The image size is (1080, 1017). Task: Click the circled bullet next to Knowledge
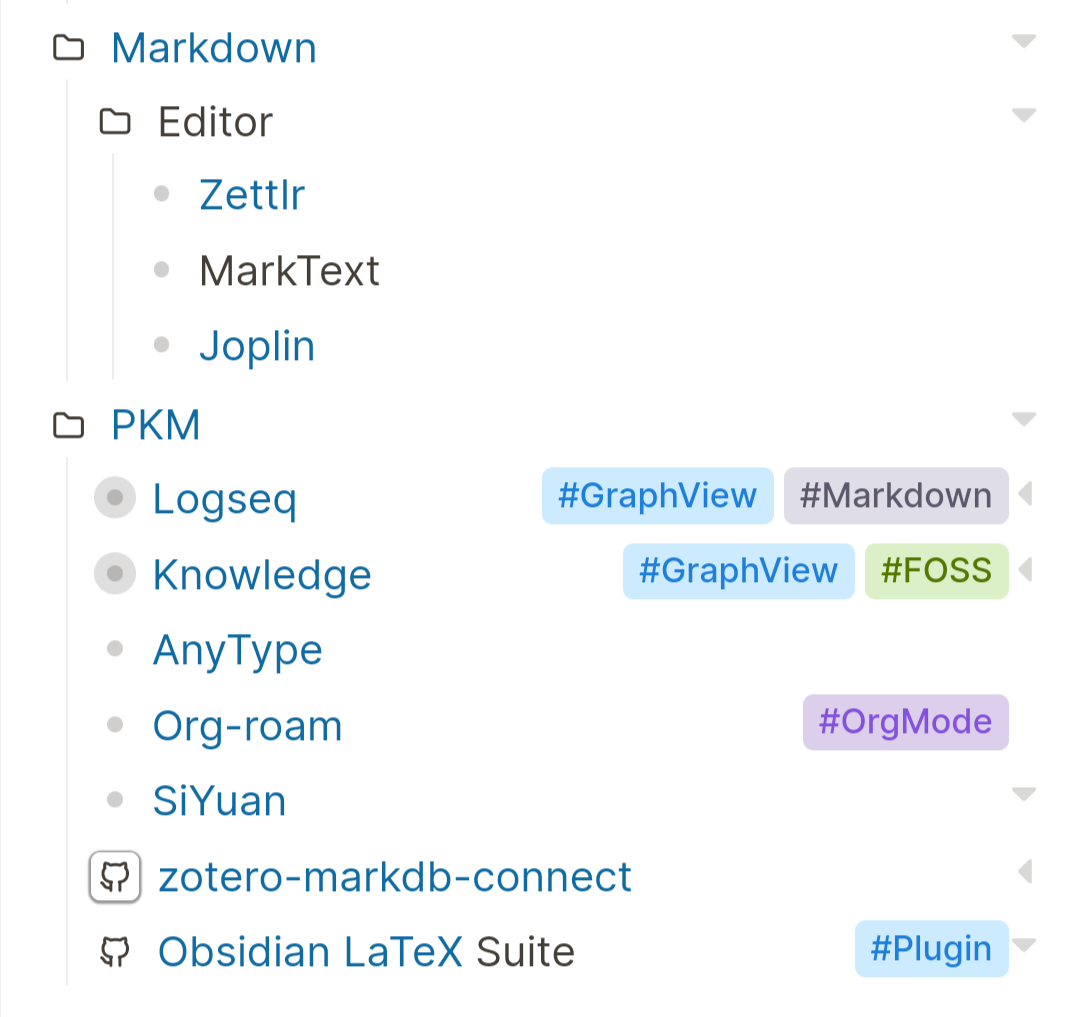tap(115, 573)
